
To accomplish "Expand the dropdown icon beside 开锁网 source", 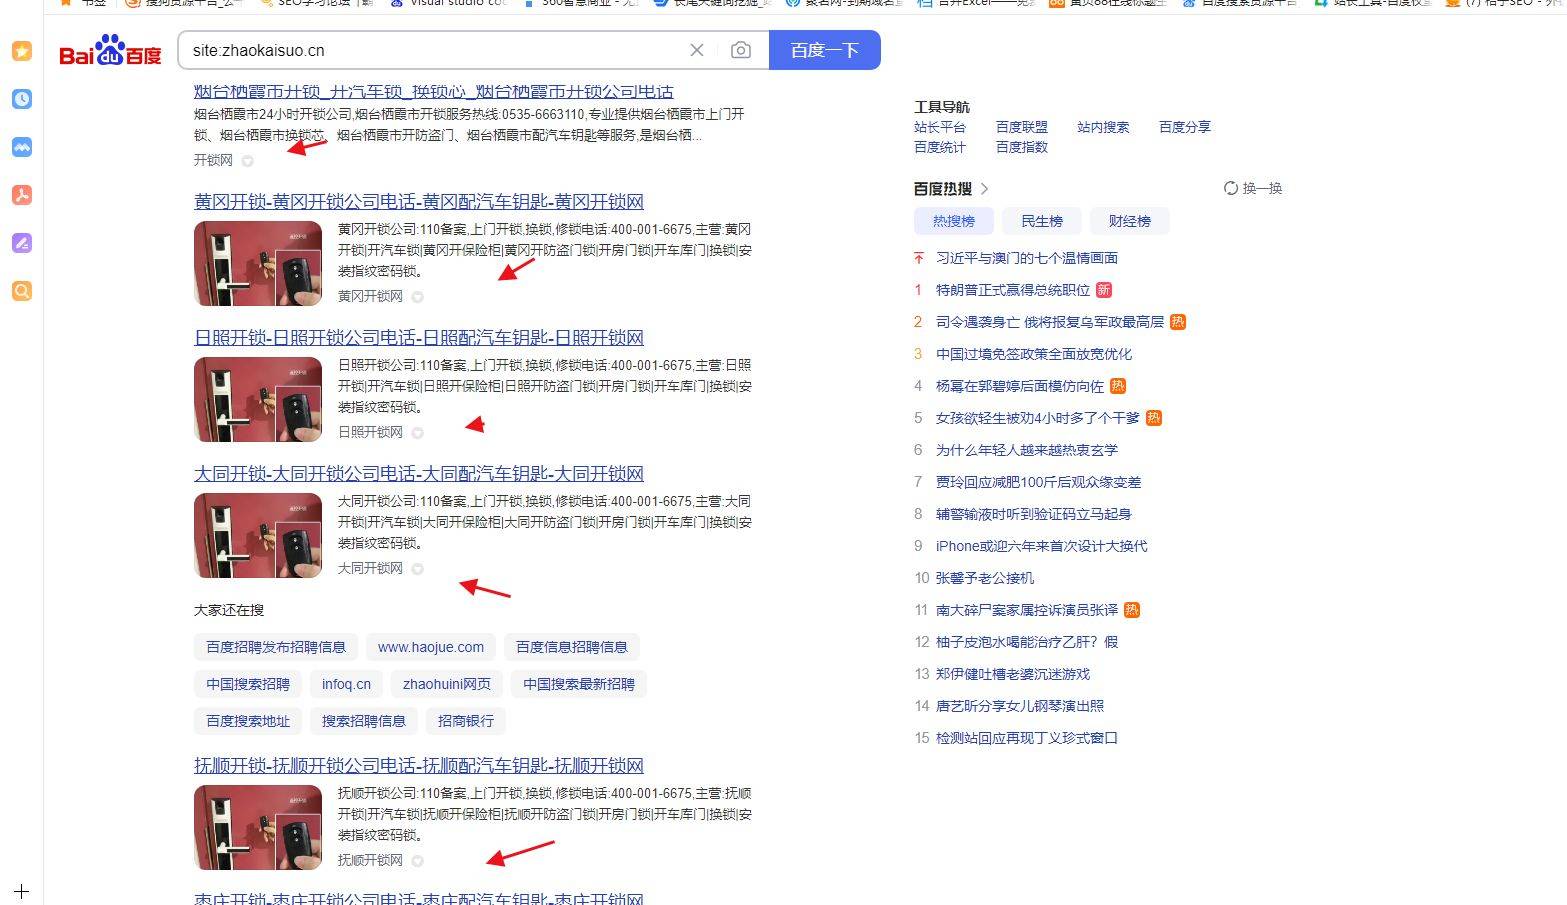I will (x=248, y=161).
